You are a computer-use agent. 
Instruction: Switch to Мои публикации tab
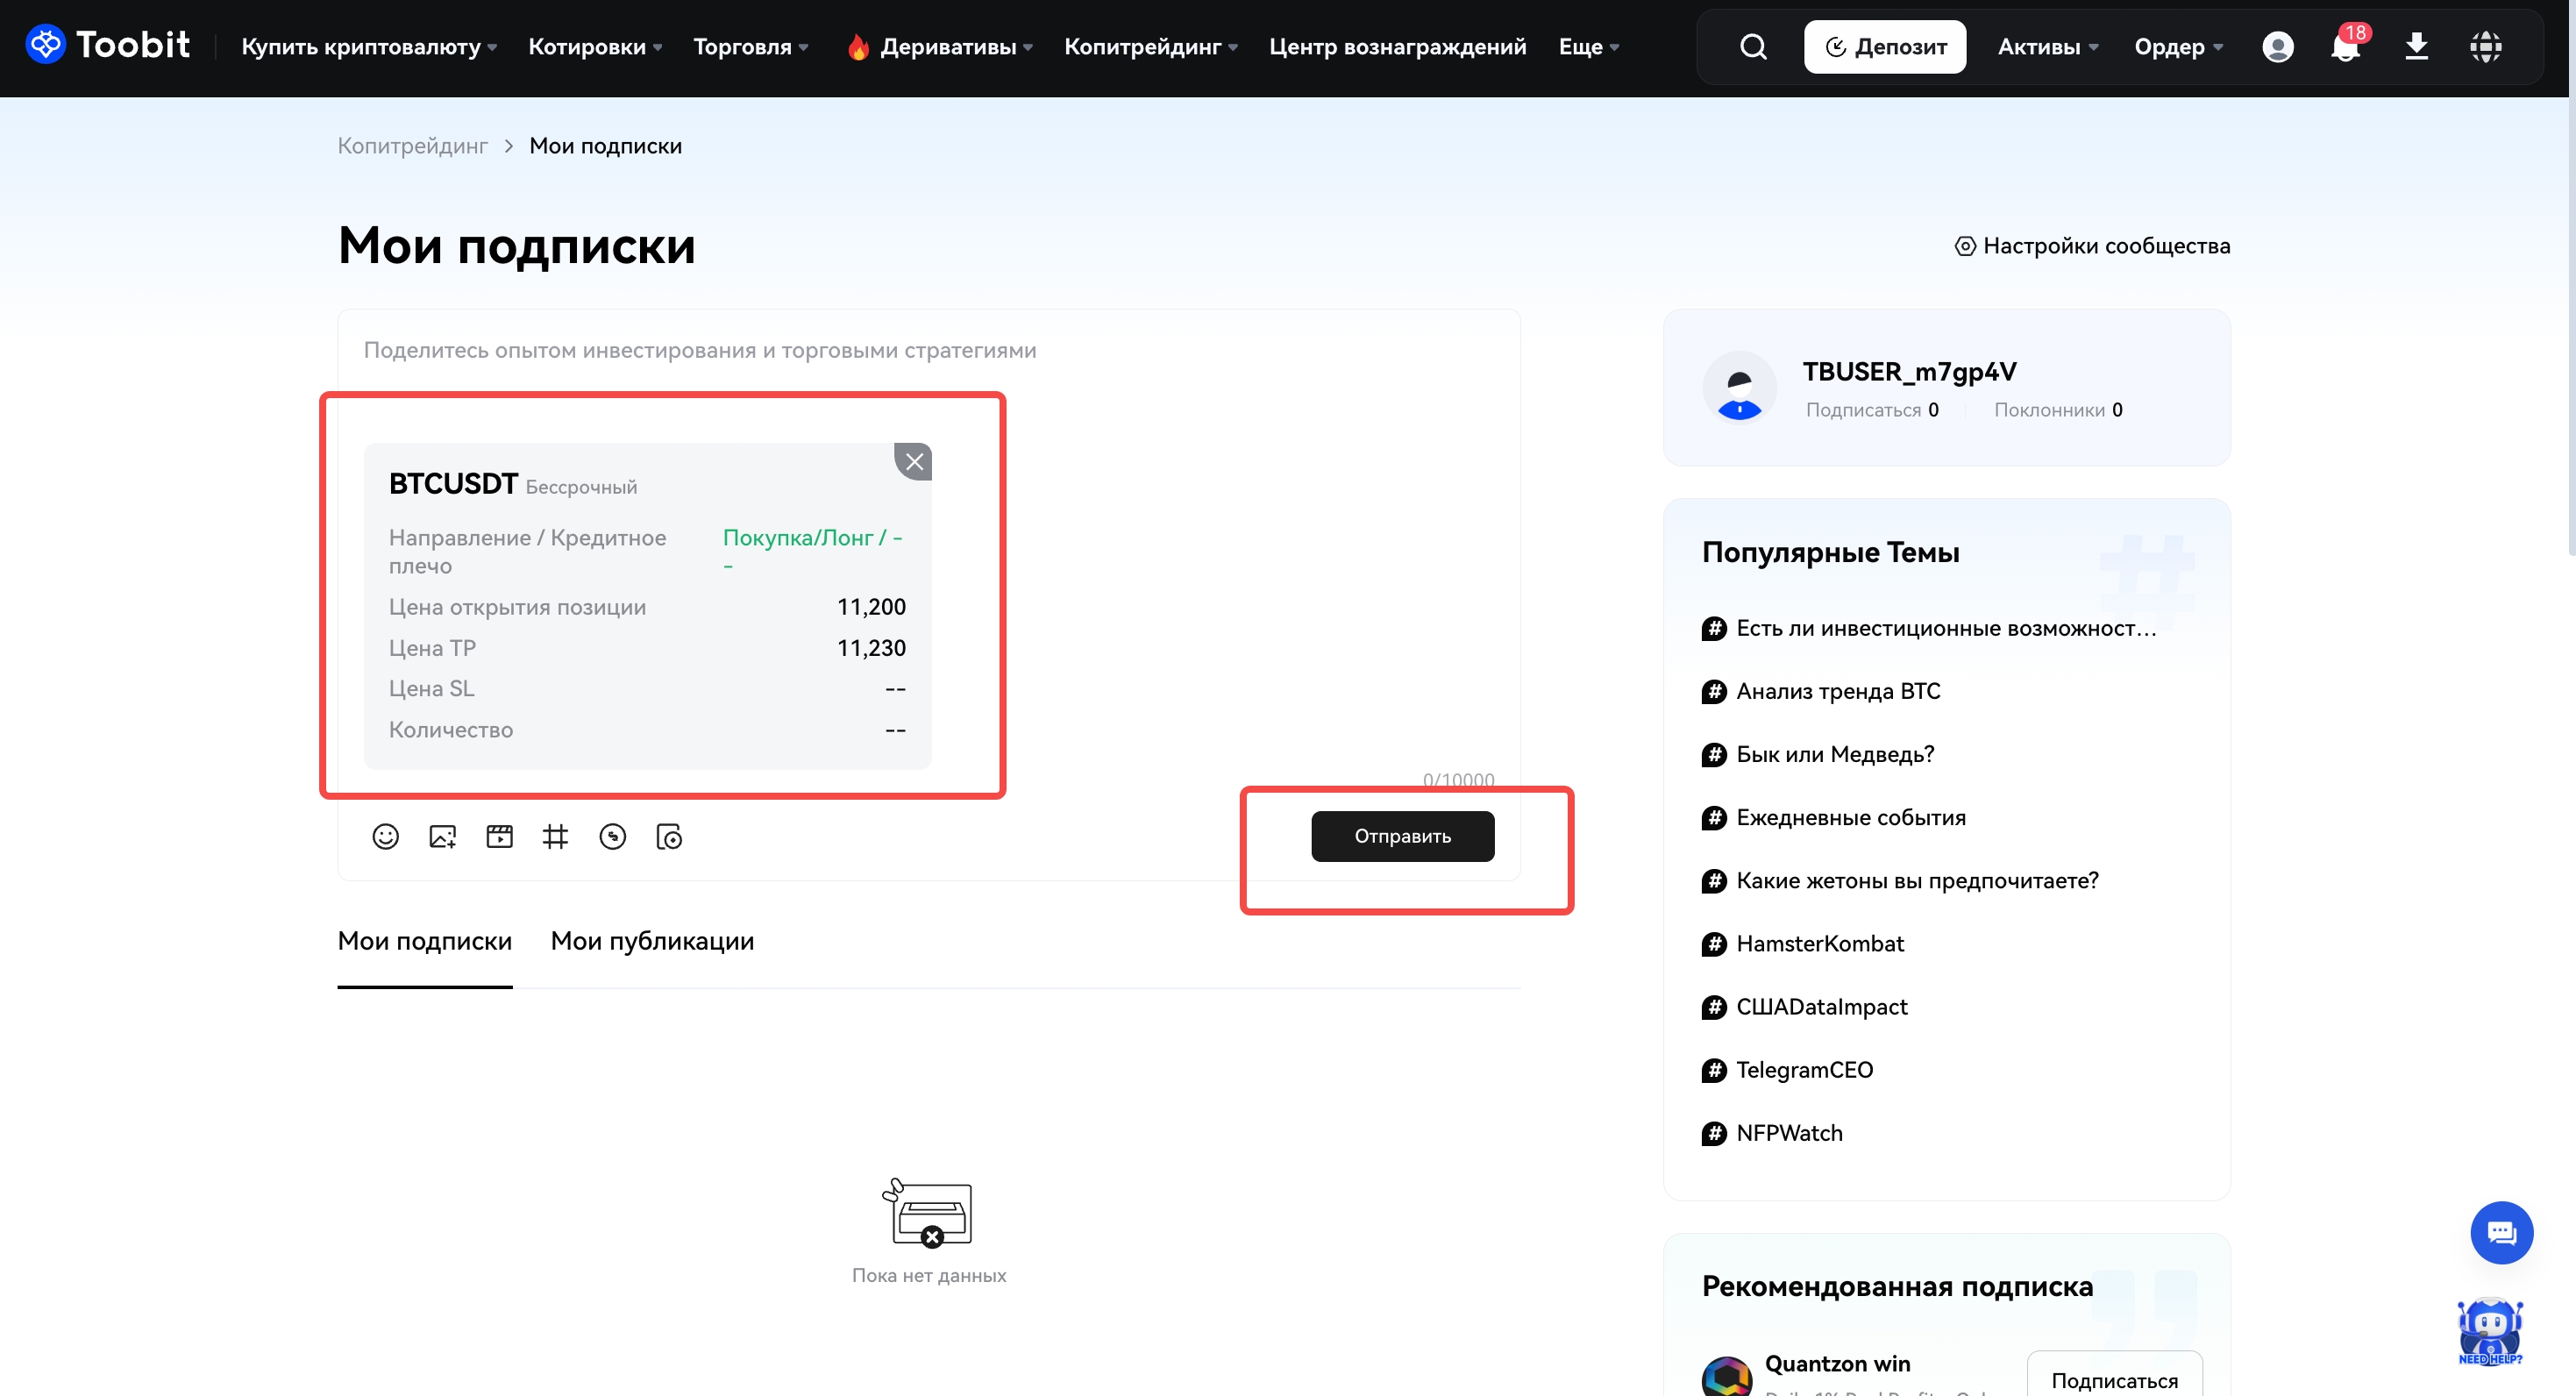652,941
